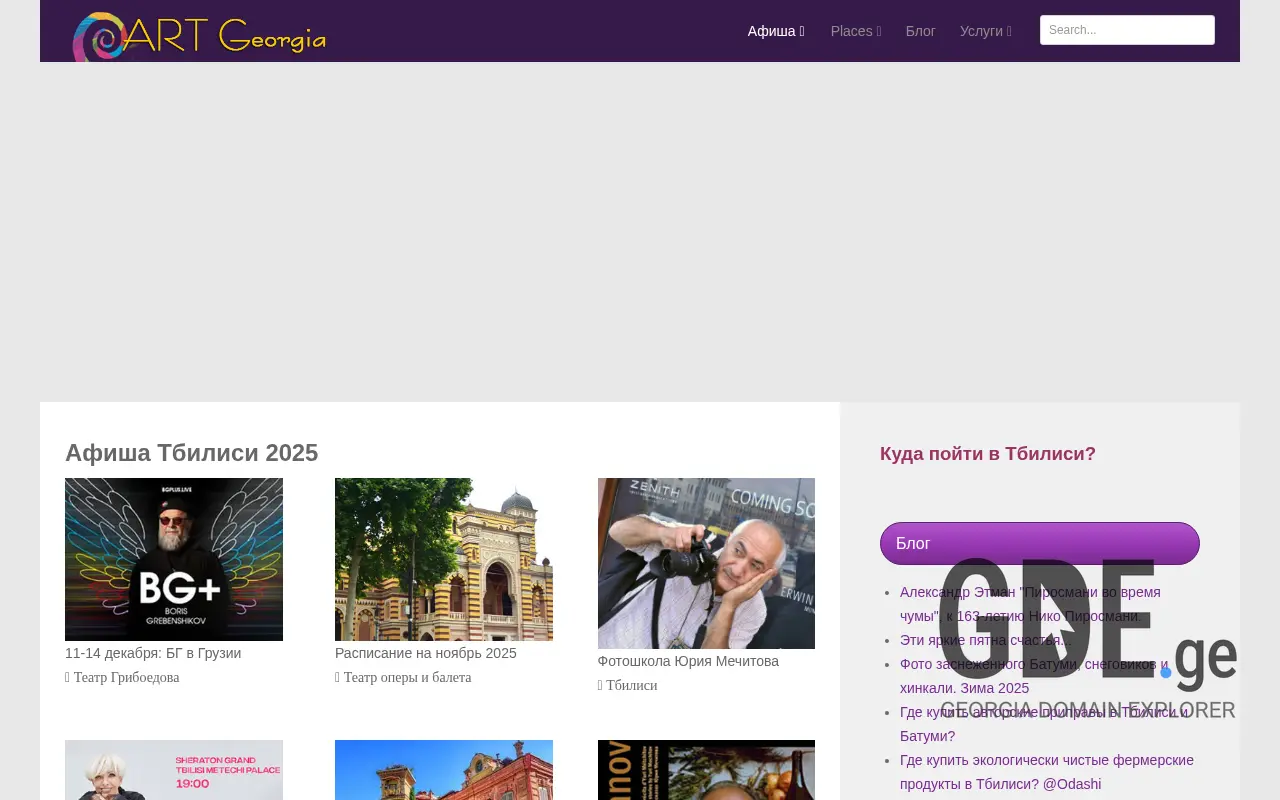Open the Услуги dropdown arrow

click(1008, 31)
